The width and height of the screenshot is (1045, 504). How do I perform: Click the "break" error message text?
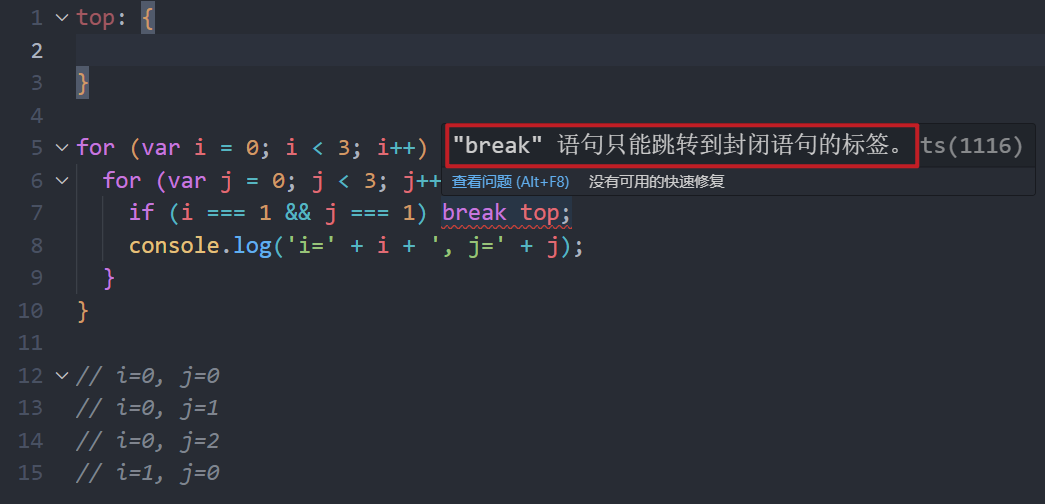coord(680,145)
